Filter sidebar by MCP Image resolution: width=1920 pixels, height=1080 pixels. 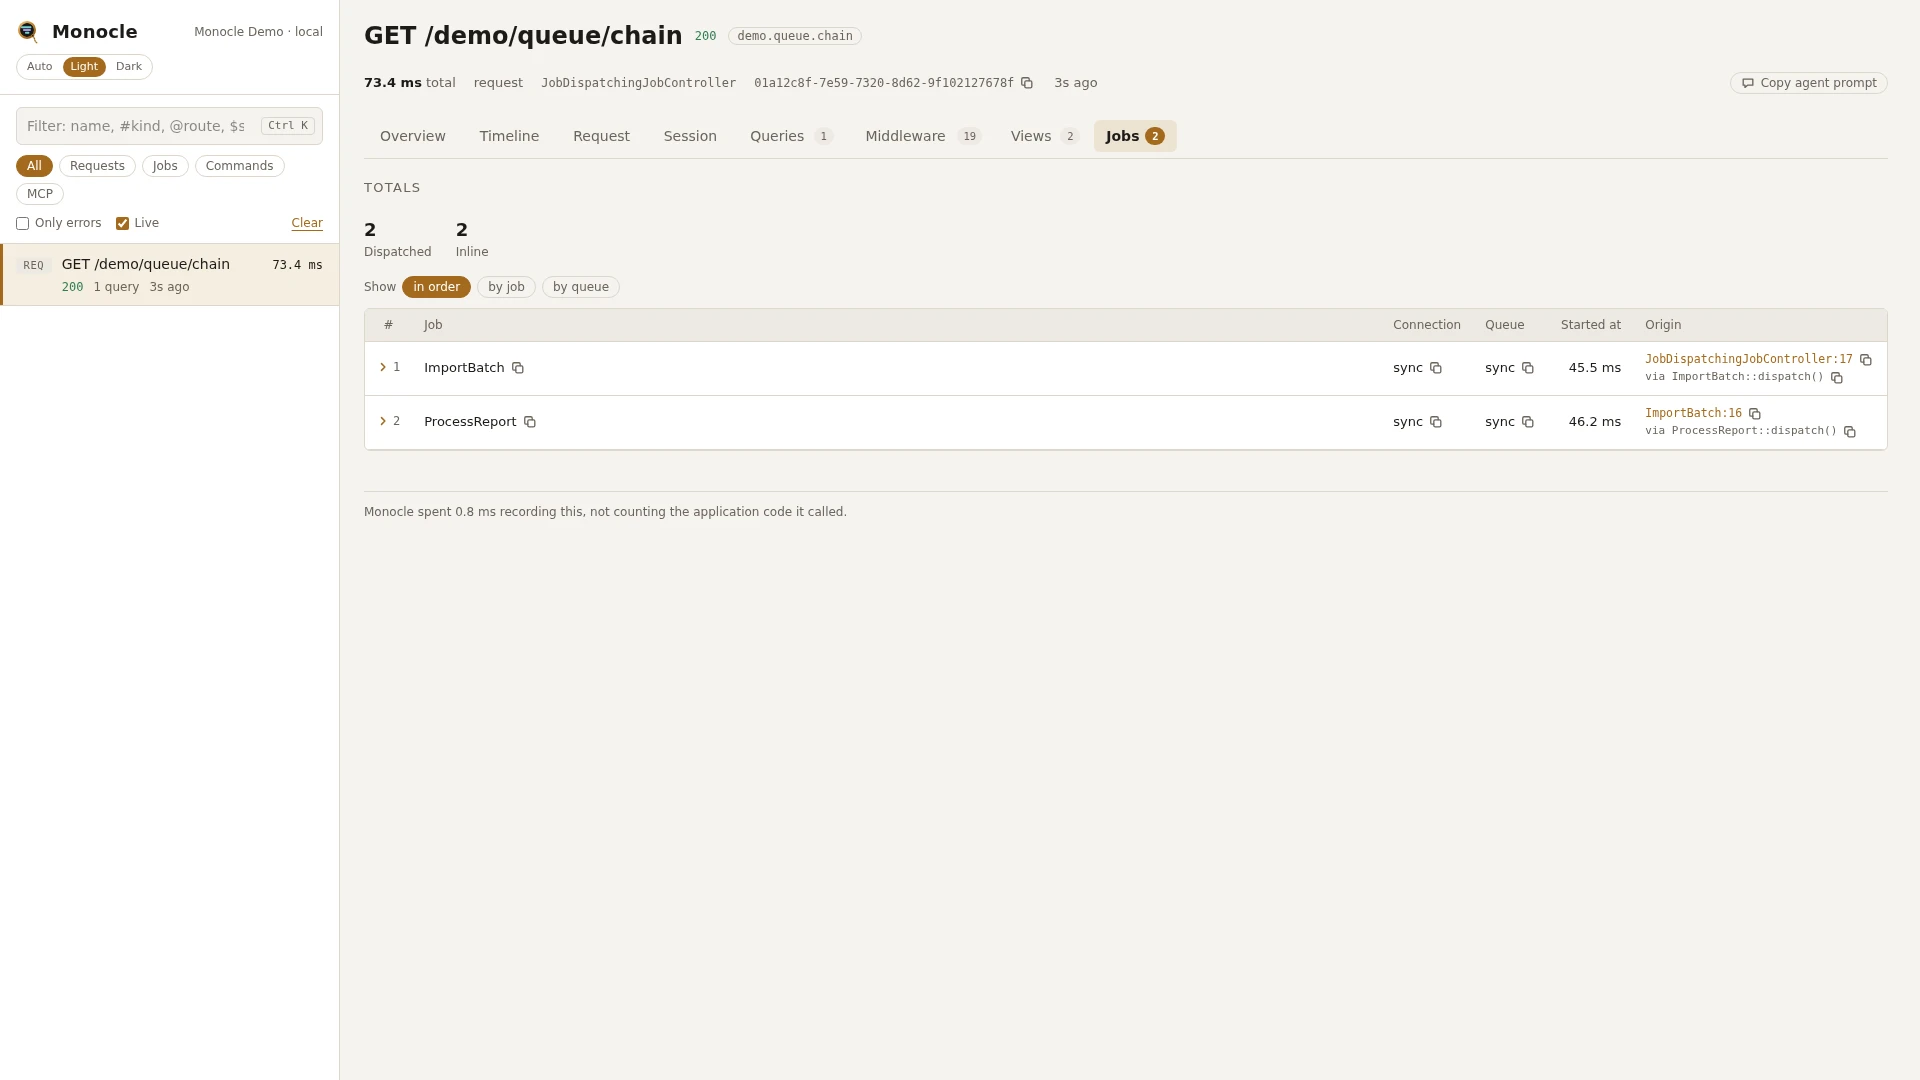[40, 194]
